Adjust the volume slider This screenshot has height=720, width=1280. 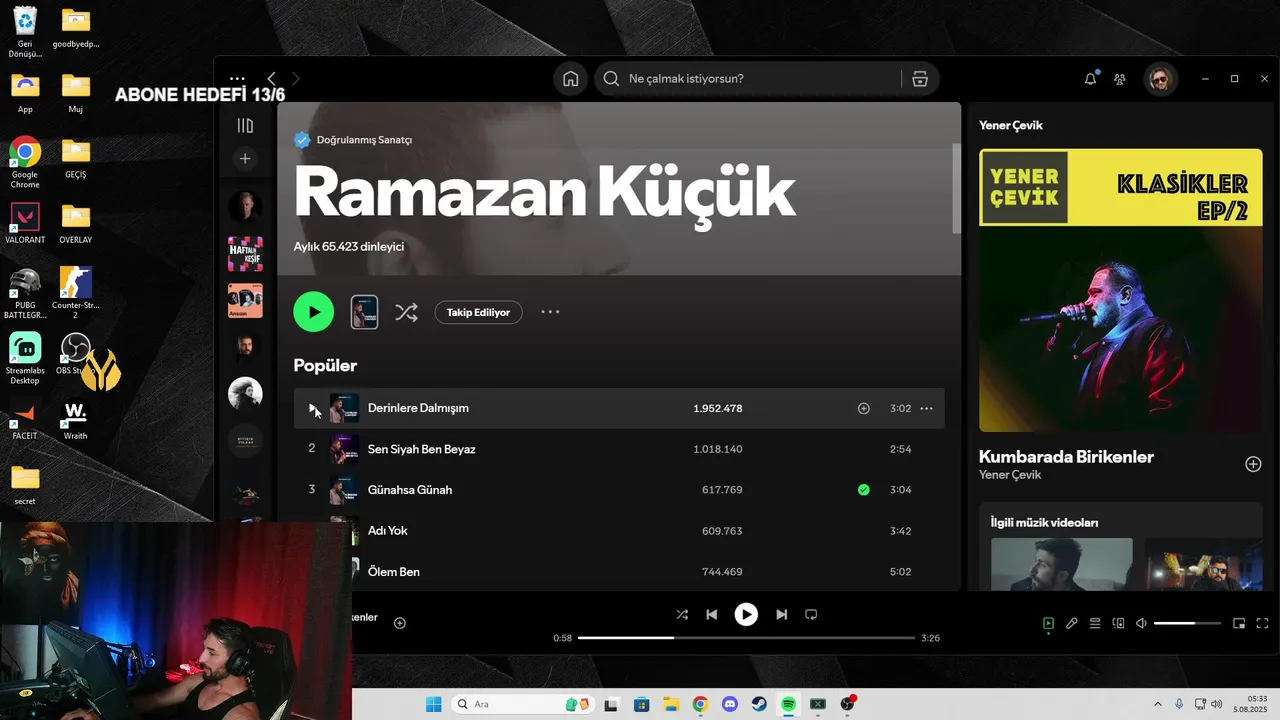pos(1187,623)
